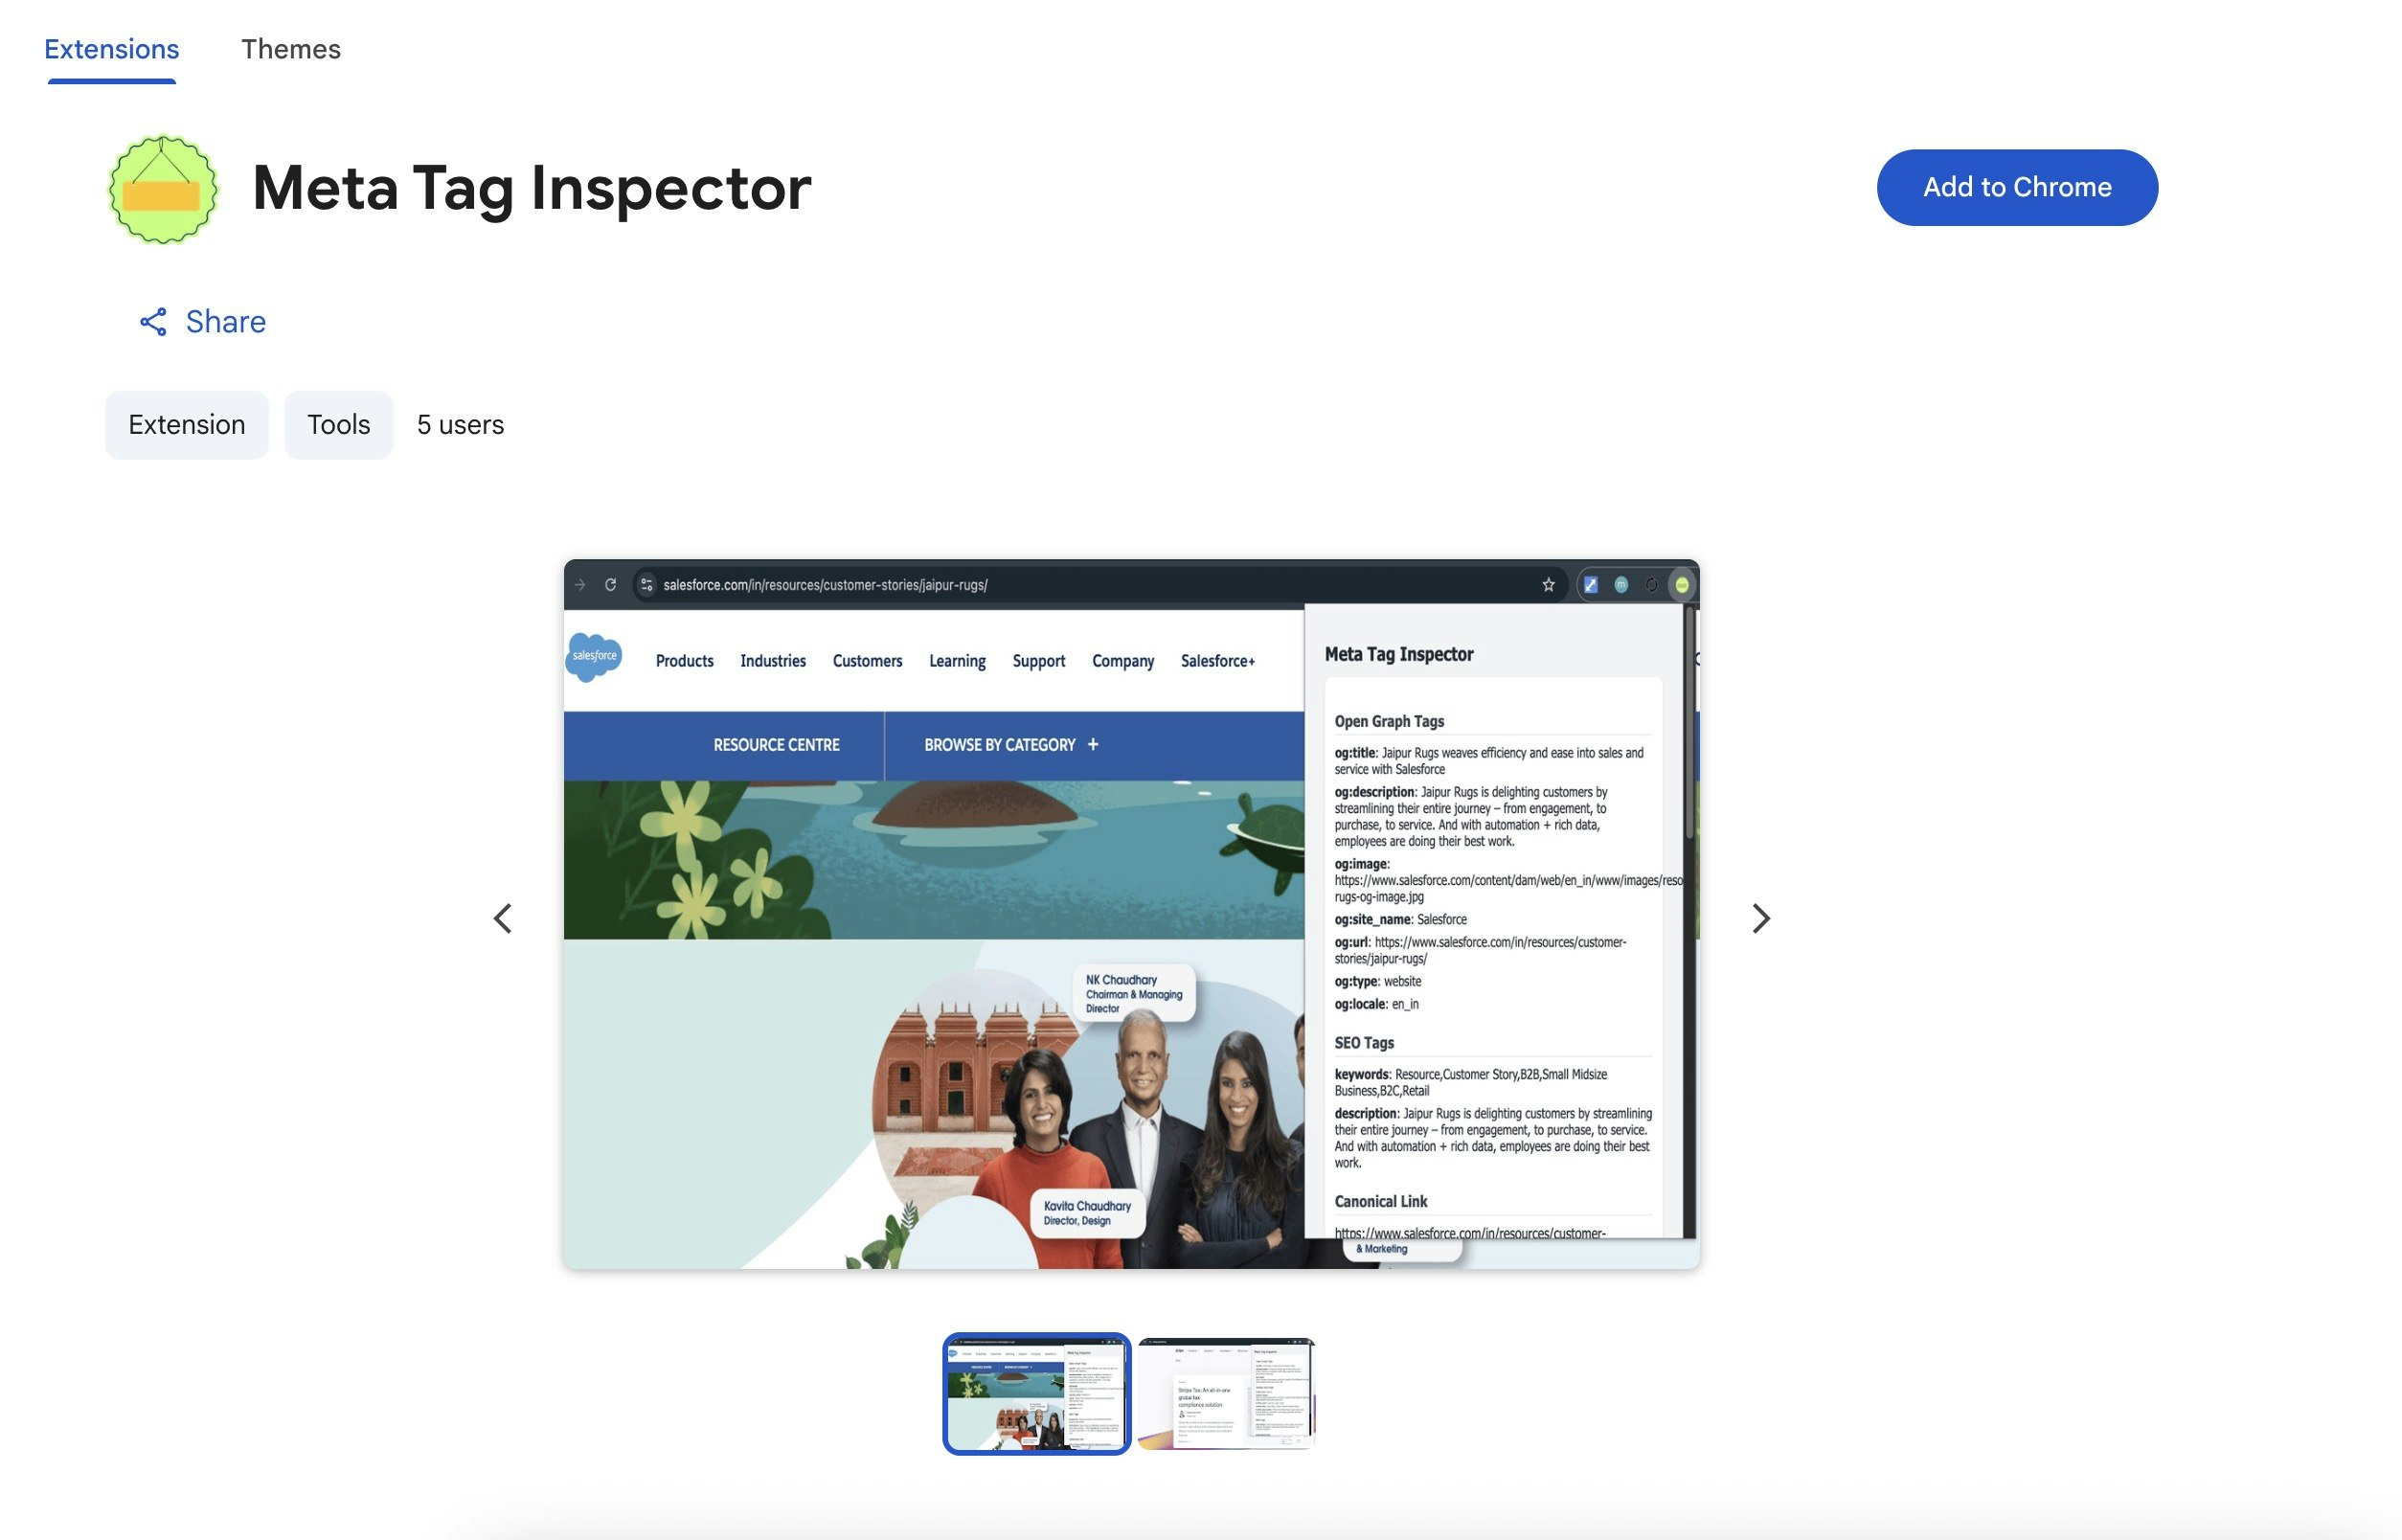Select the second screenshot thumbnail
This screenshot has width=2402, height=1540.
pos(1226,1394)
